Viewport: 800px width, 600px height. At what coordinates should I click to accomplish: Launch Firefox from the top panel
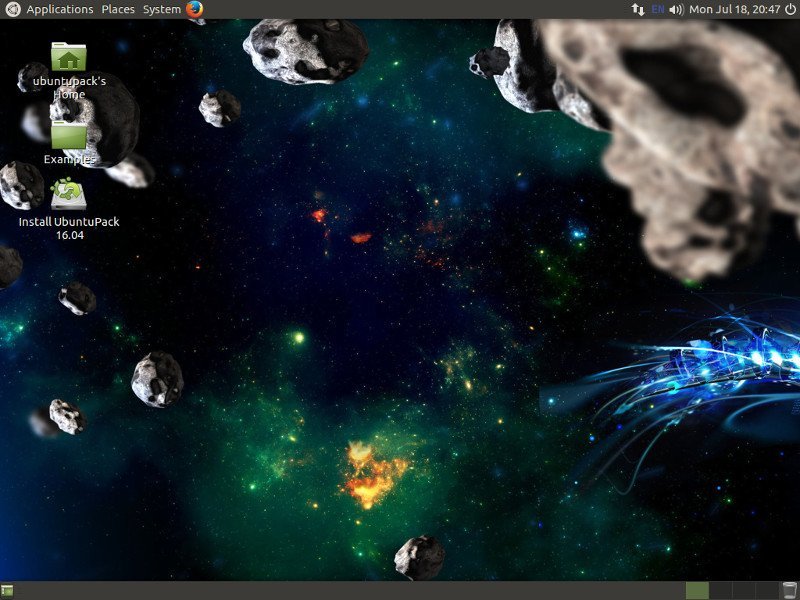pos(194,9)
